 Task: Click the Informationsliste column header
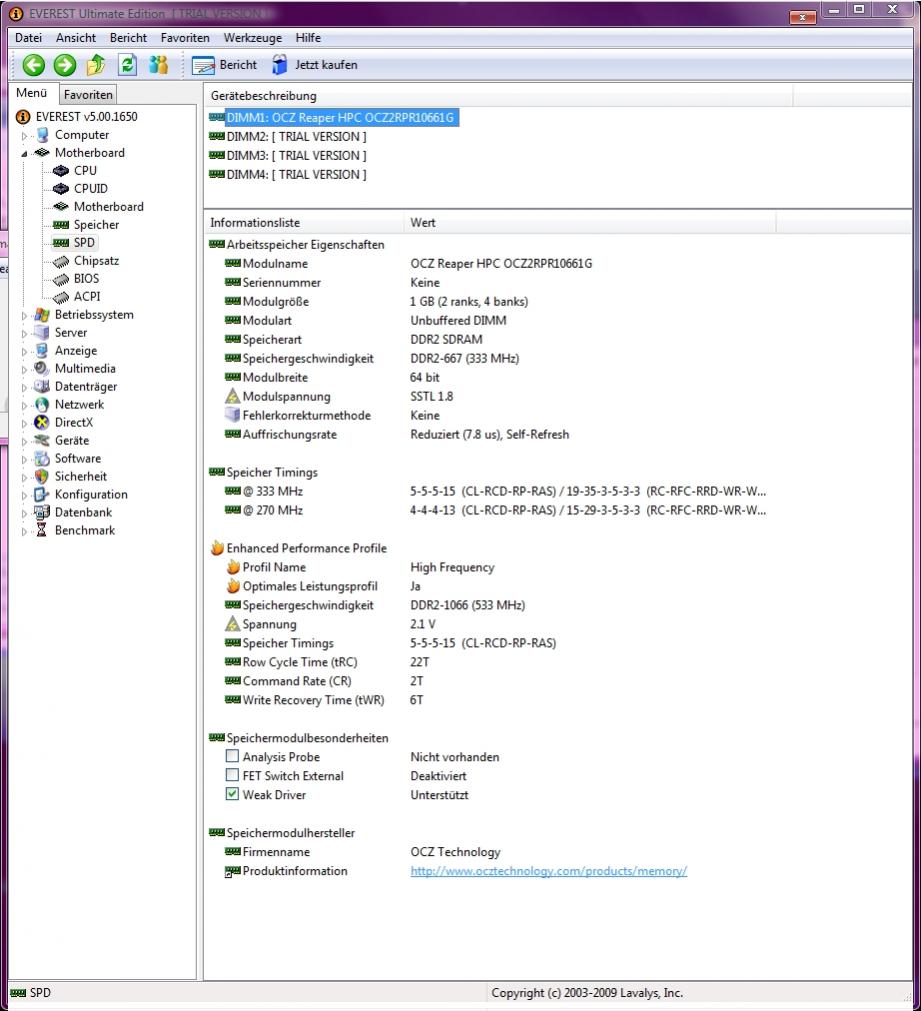(304, 222)
